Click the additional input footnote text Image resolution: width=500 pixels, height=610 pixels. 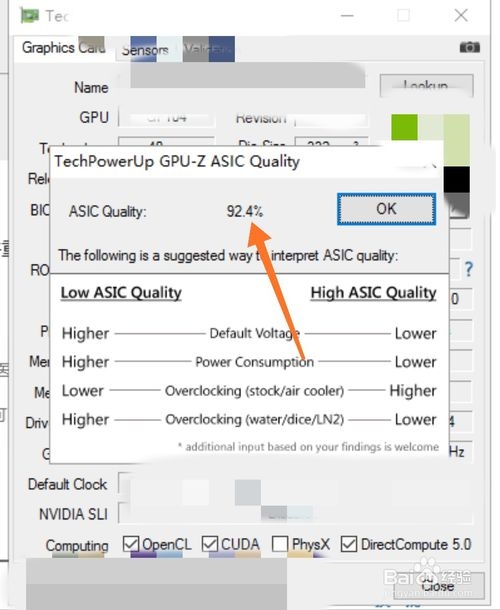(x=308, y=447)
